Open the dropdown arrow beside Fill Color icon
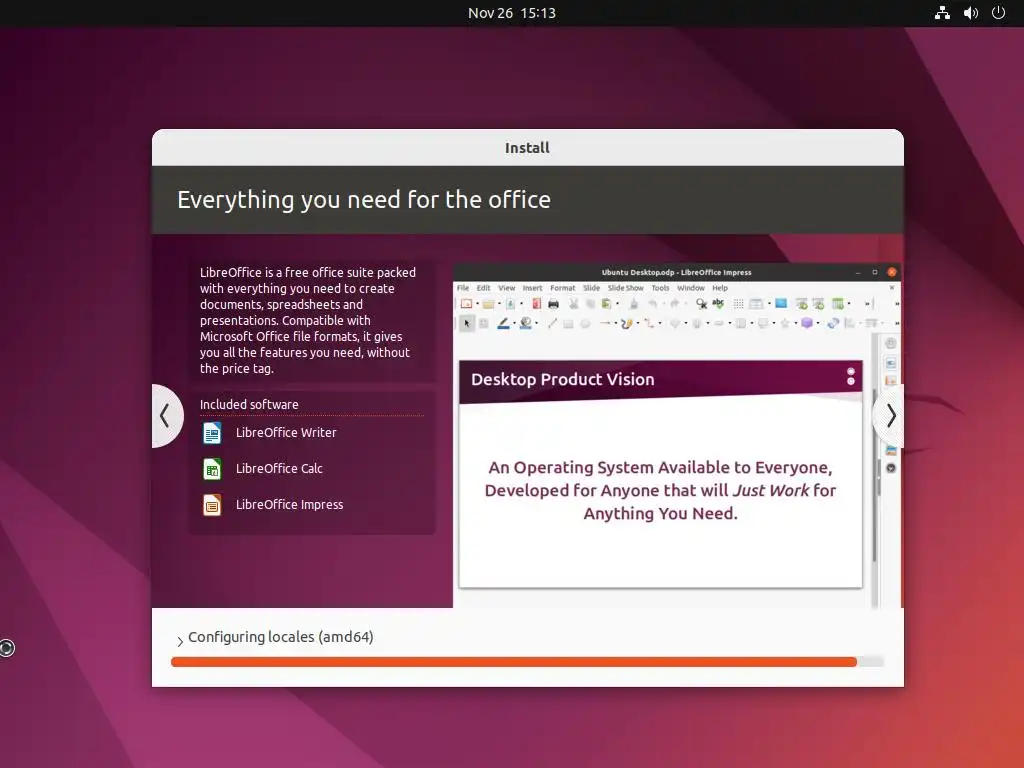The image size is (1024, 768). (x=536, y=323)
